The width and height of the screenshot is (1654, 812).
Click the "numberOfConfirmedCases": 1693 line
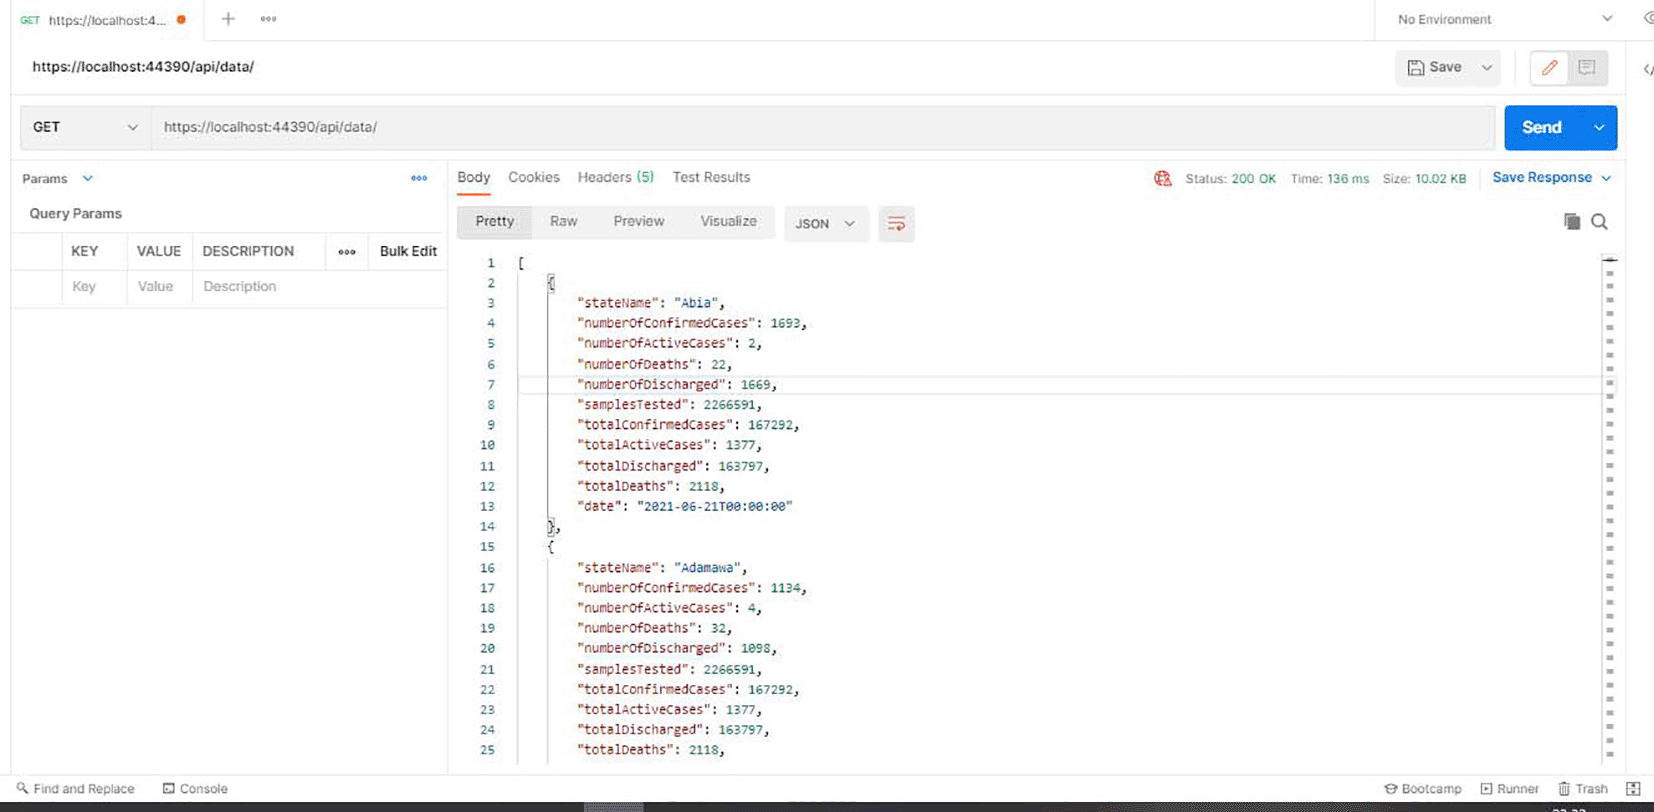coord(691,323)
